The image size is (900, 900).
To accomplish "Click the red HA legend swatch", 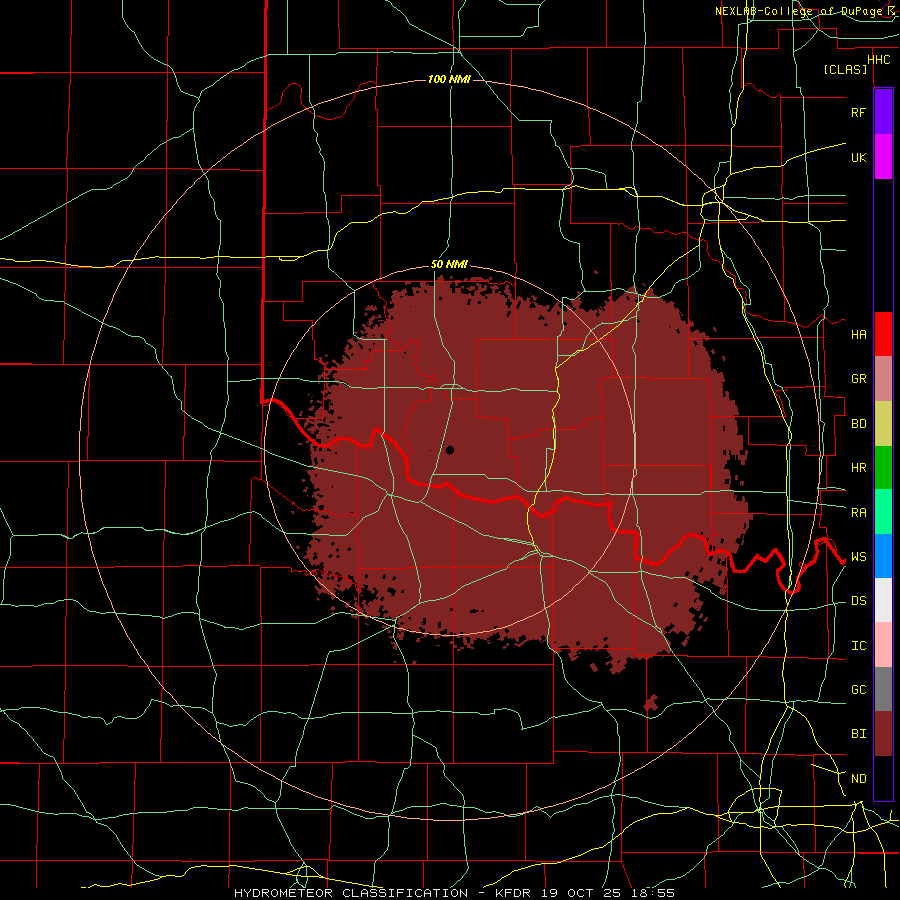I will click(x=883, y=334).
